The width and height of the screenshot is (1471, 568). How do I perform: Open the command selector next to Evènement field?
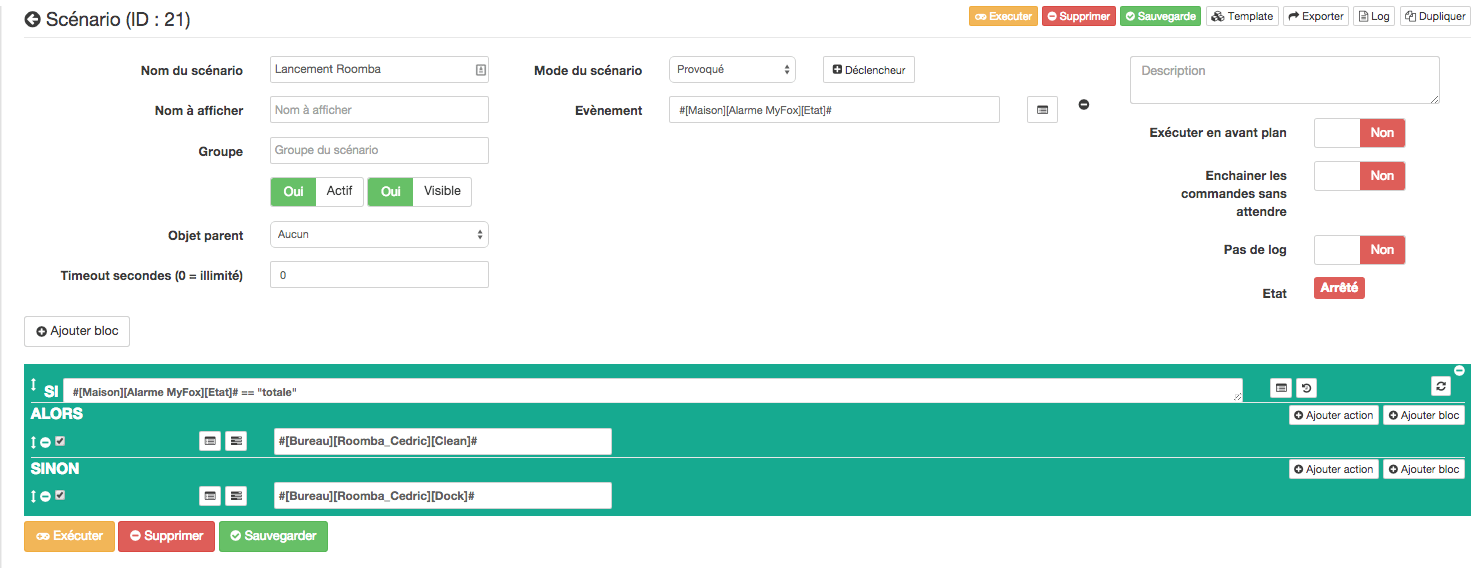1042,110
